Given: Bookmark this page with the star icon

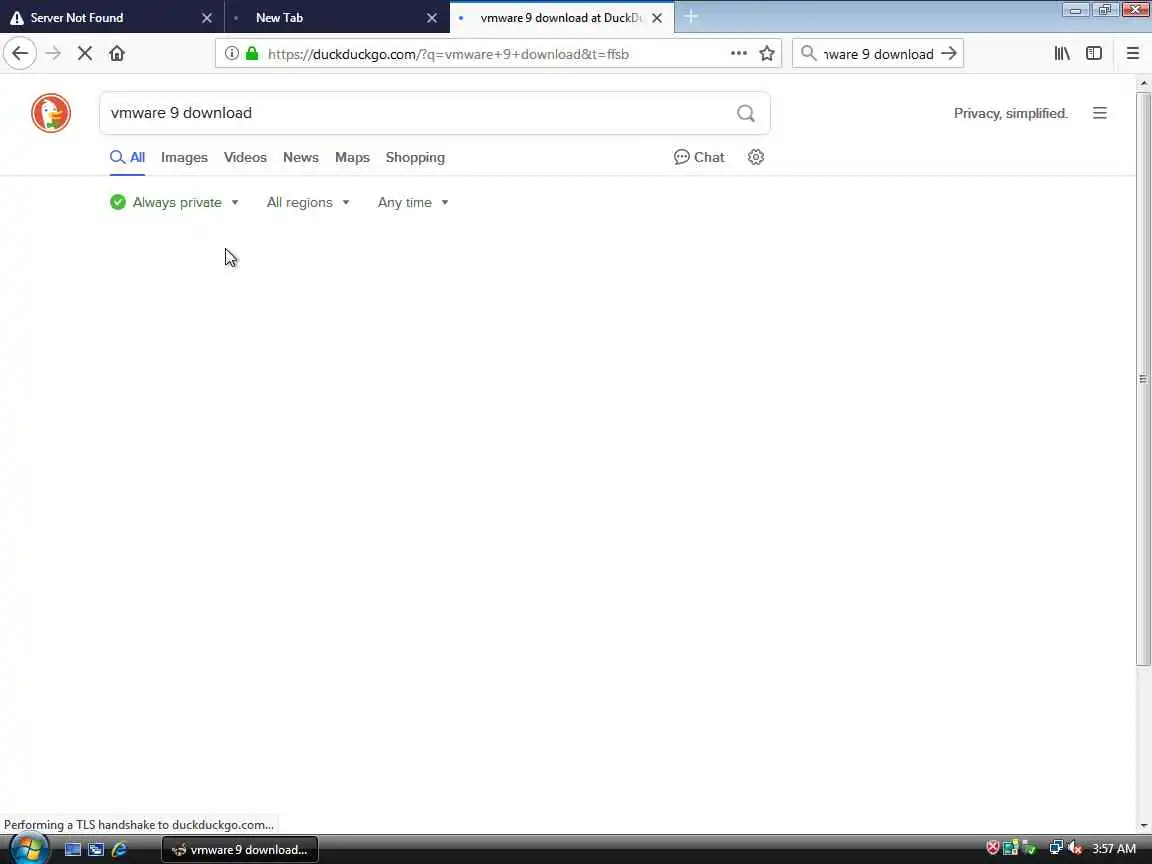Looking at the screenshot, I should click(x=767, y=54).
